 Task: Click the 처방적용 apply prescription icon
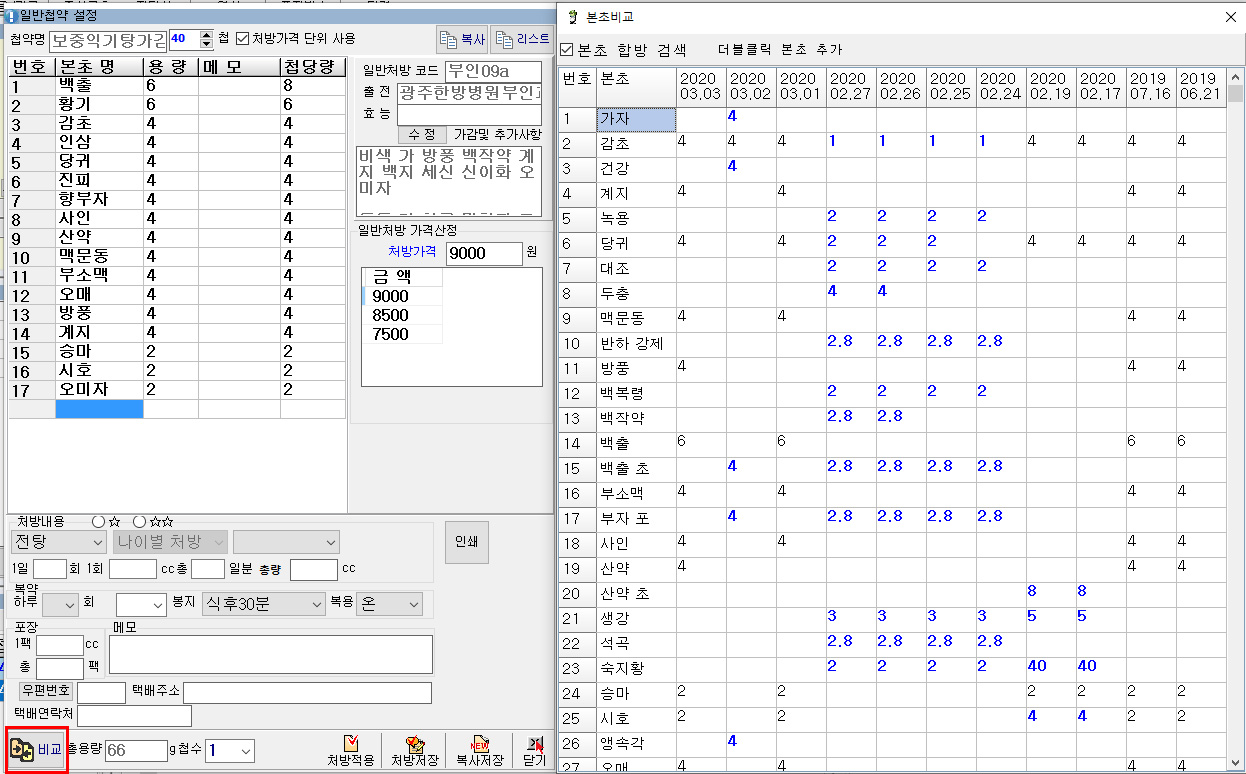click(350, 750)
